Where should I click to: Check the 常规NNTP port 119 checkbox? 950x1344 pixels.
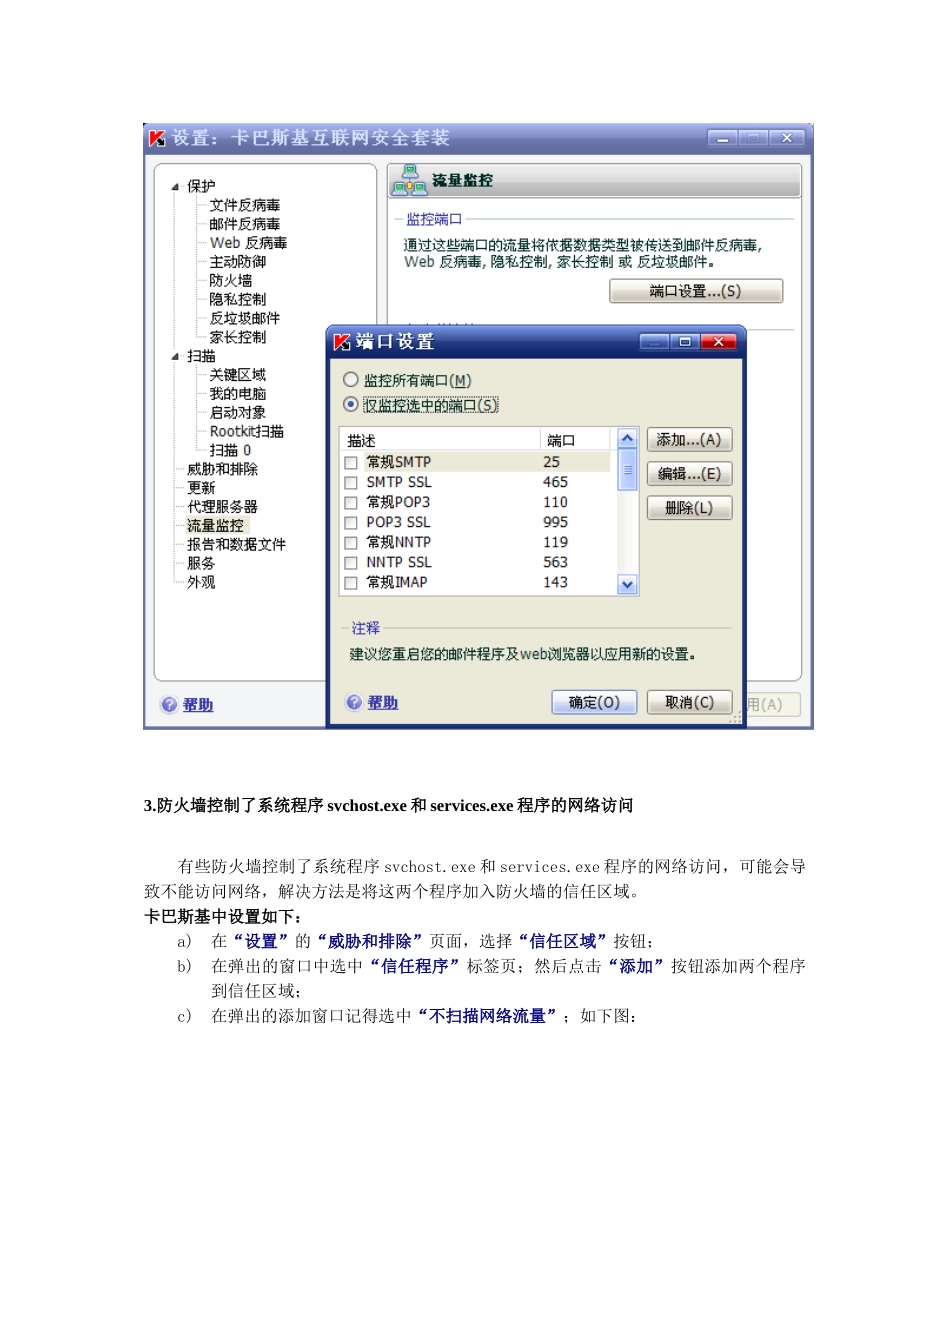pos(351,543)
